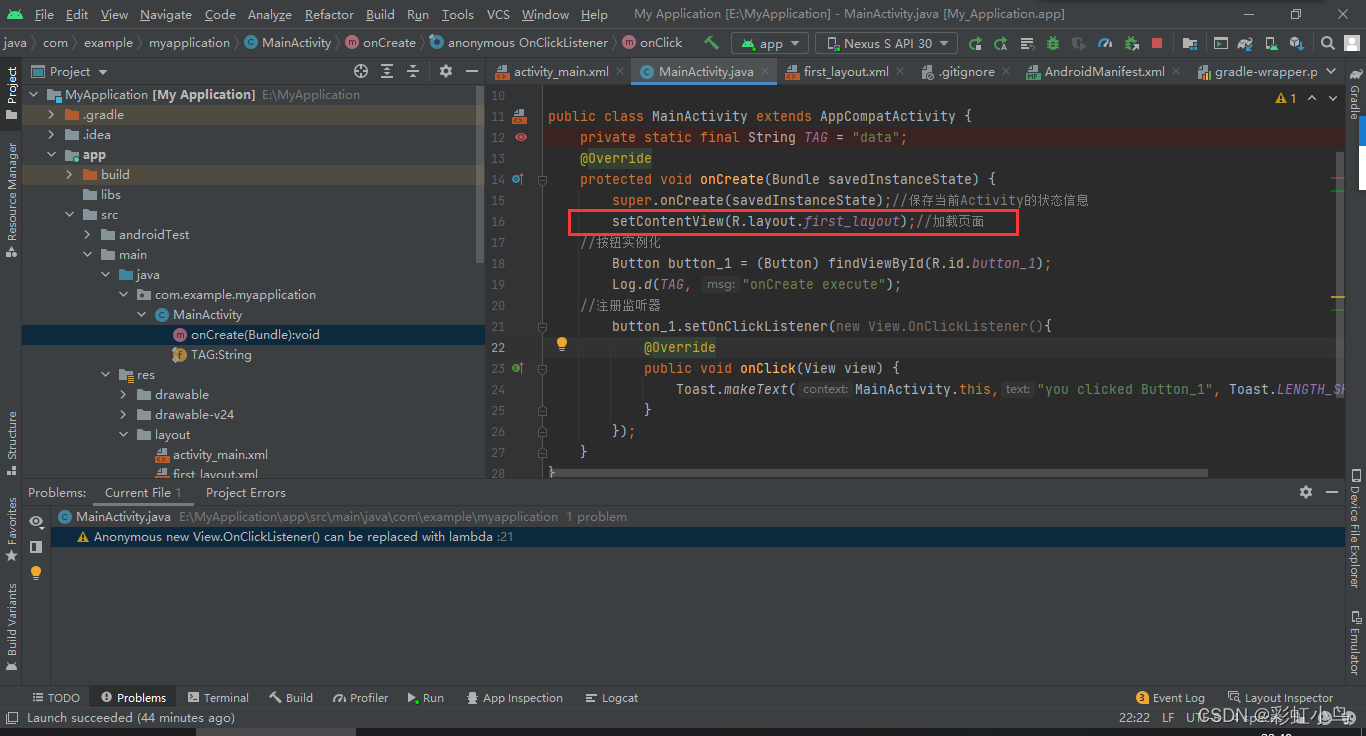The width and height of the screenshot is (1366, 736).
Task: Open Project panel gear options
Action: click(x=446, y=71)
